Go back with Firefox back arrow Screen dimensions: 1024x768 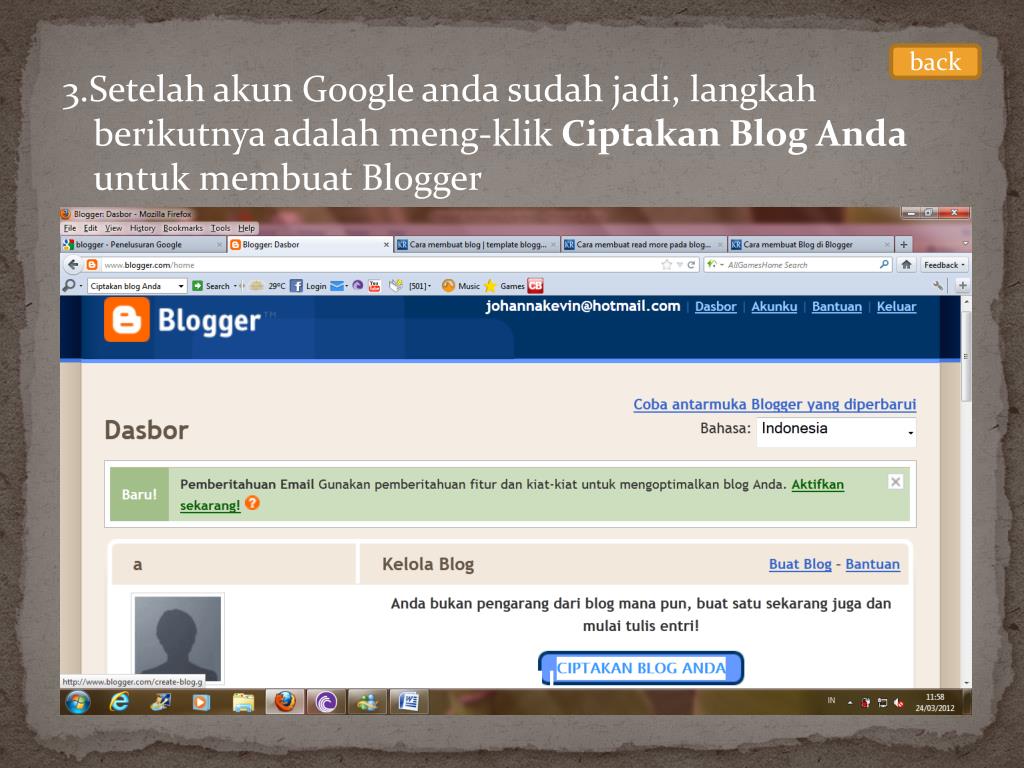(73, 264)
